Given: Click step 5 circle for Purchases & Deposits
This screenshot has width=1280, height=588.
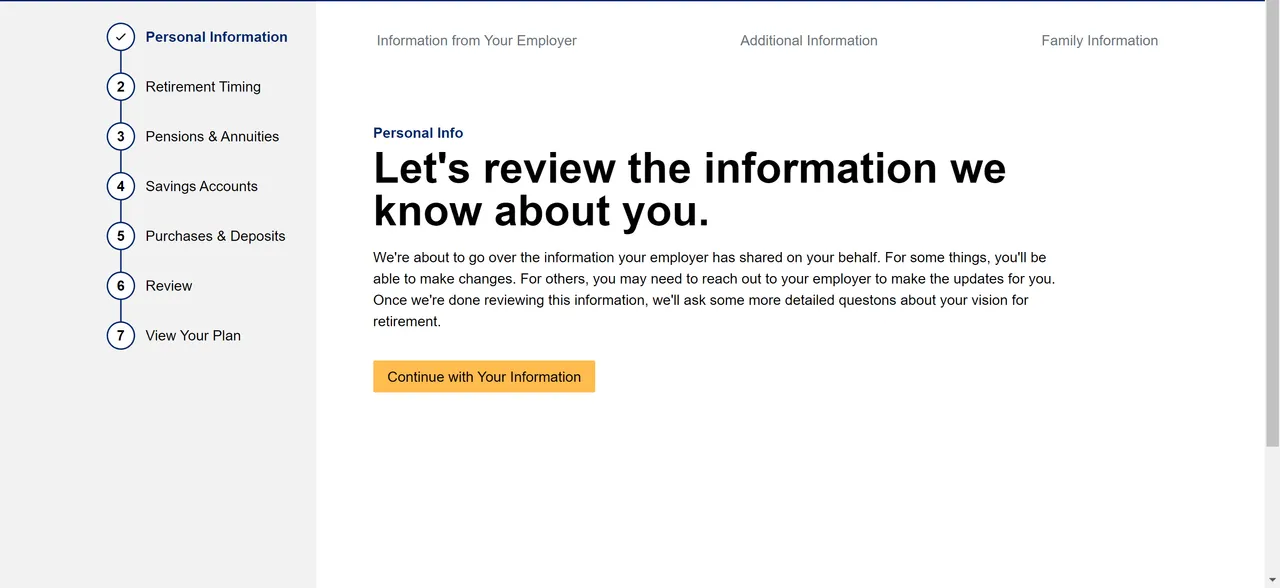Looking at the screenshot, I should coord(120,236).
